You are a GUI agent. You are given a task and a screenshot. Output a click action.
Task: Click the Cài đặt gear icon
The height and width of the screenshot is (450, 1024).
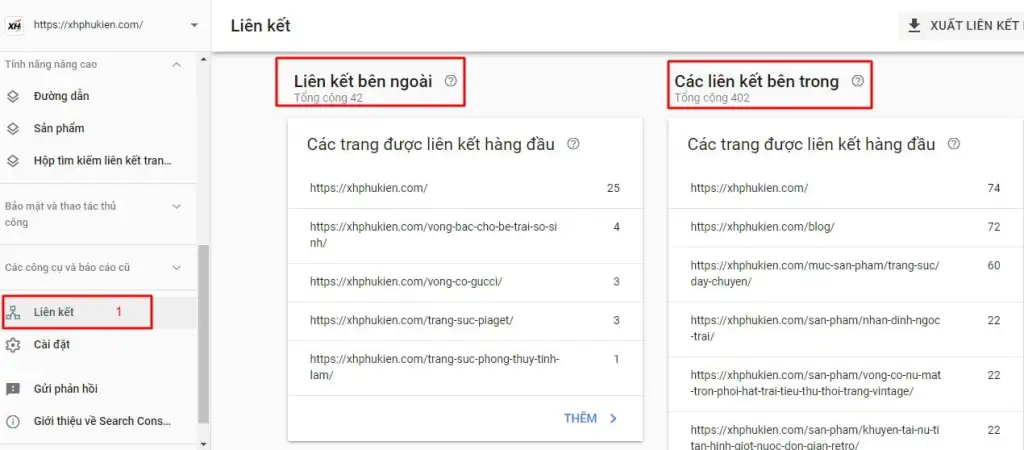point(13,345)
